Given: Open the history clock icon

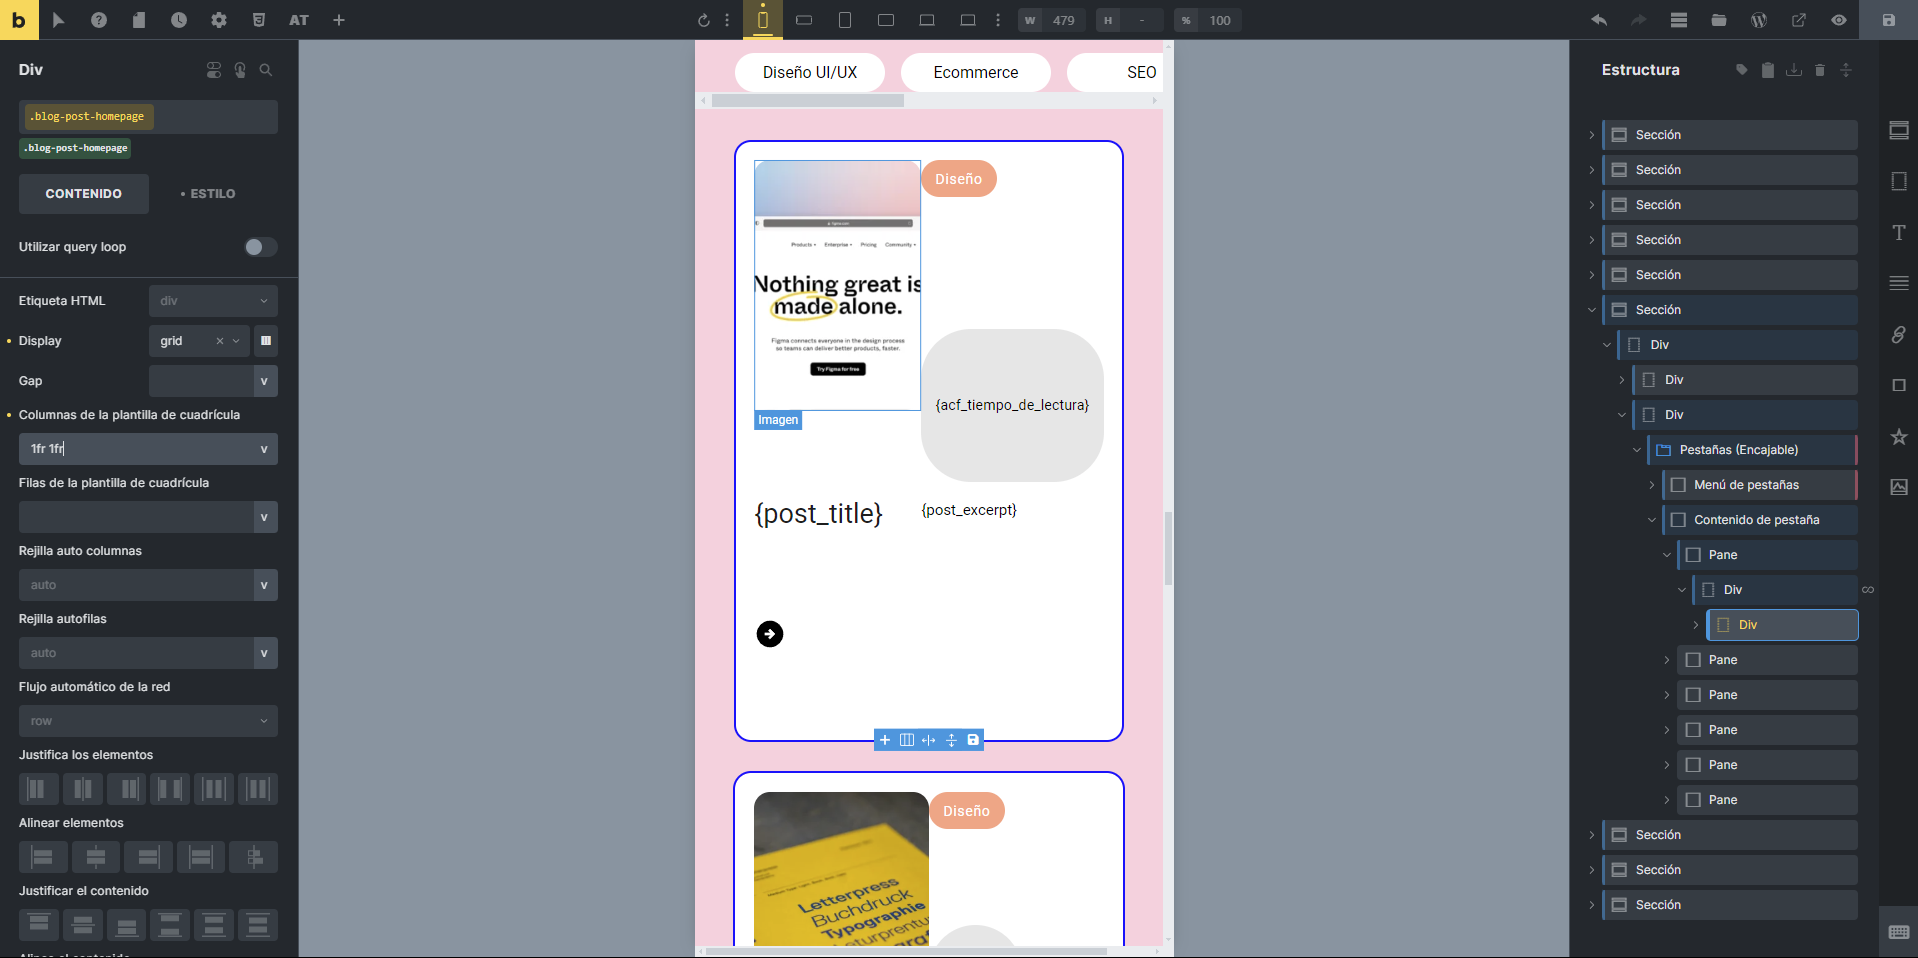Looking at the screenshot, I should pos(179,20).
